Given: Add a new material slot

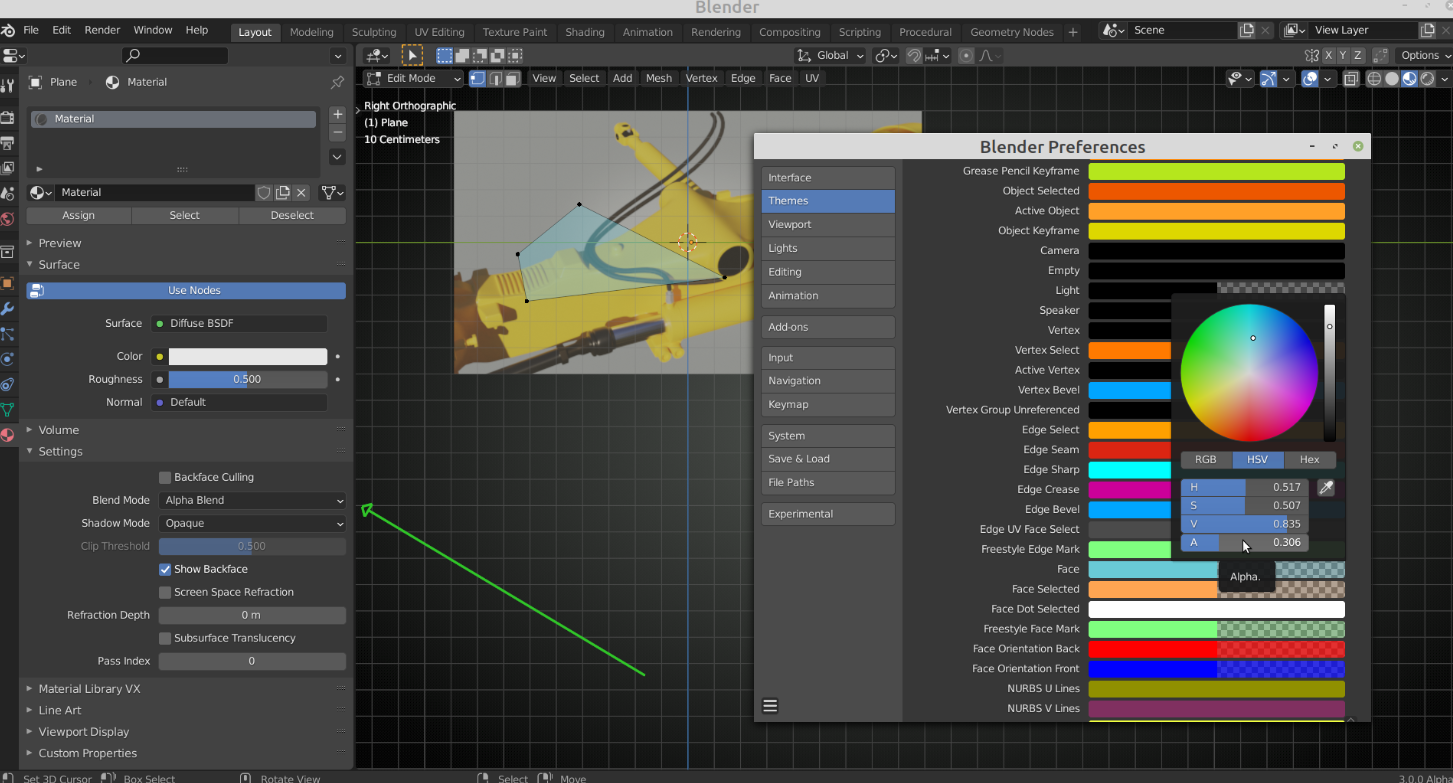Looking at the screenshot, I should [x=337, y=115].
